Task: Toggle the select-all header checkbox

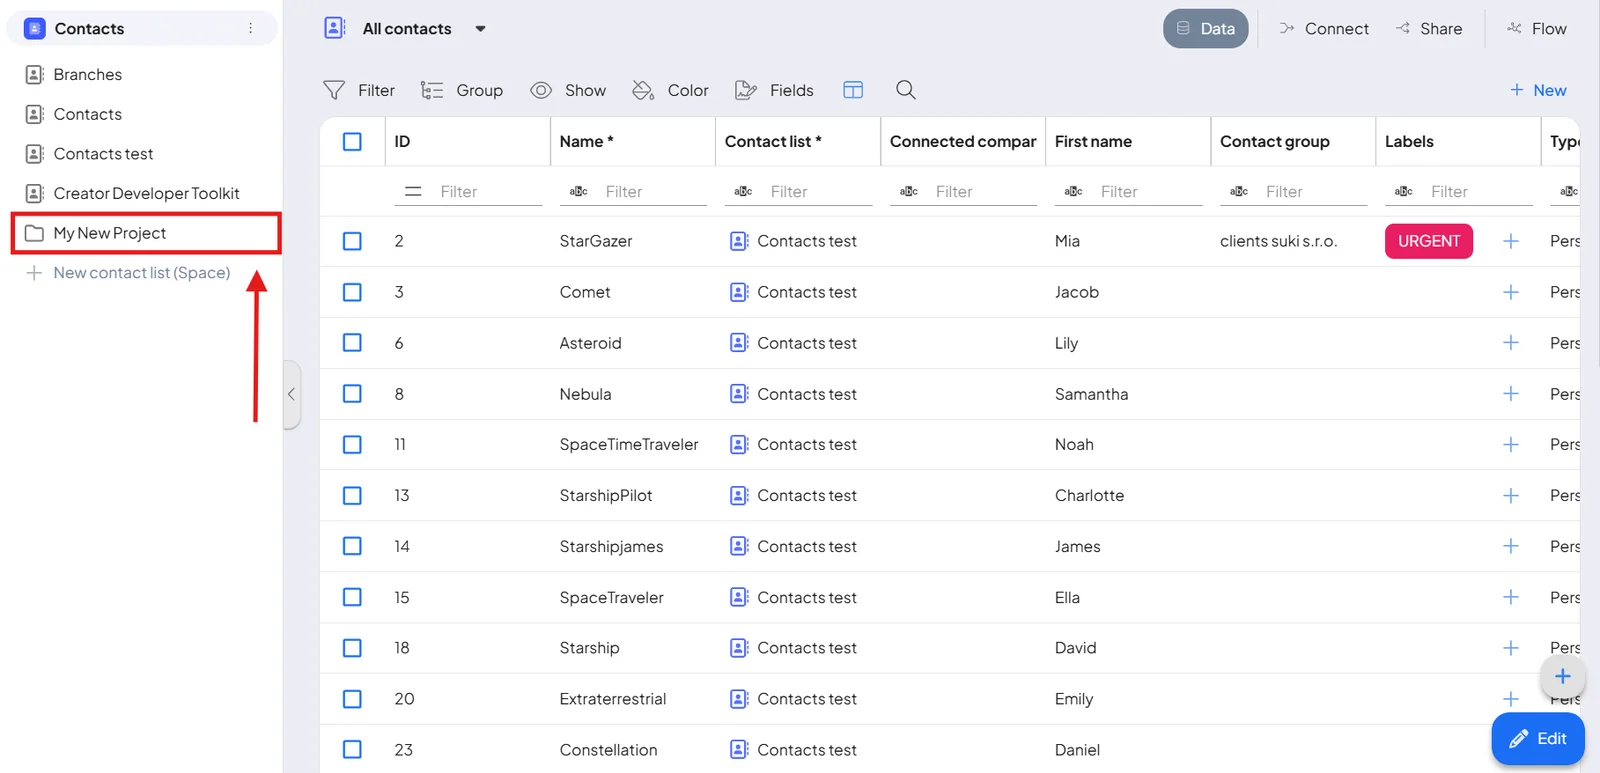Action: (352, 142)
